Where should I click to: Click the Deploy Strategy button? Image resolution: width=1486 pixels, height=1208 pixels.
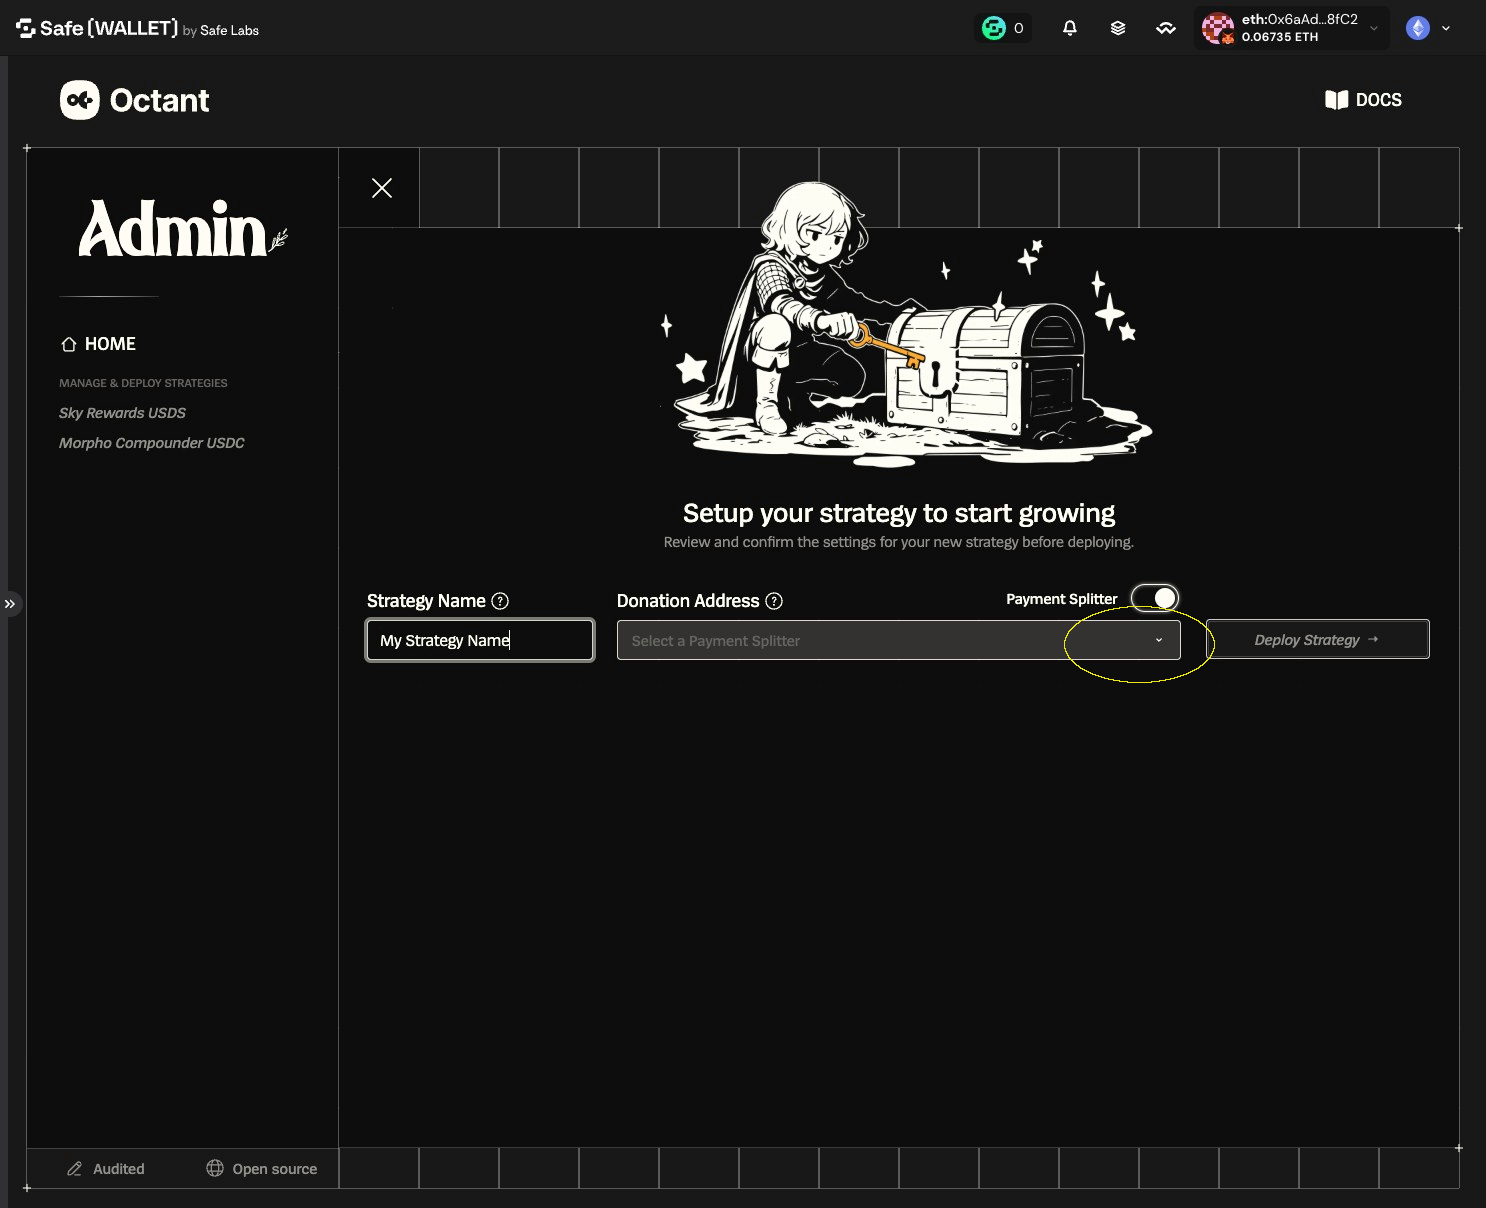pyautogui.click(x=1317, y=639)
